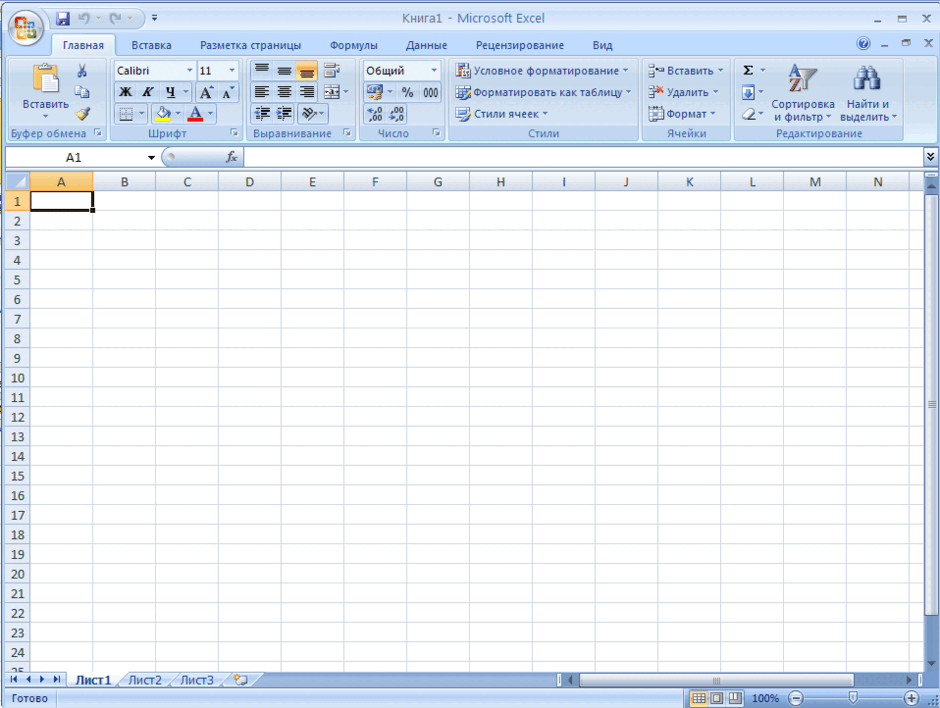This screenshot has width=940, height=708.
Task: Open Find and Select binoculars icon
Action: tap(867, 79)
